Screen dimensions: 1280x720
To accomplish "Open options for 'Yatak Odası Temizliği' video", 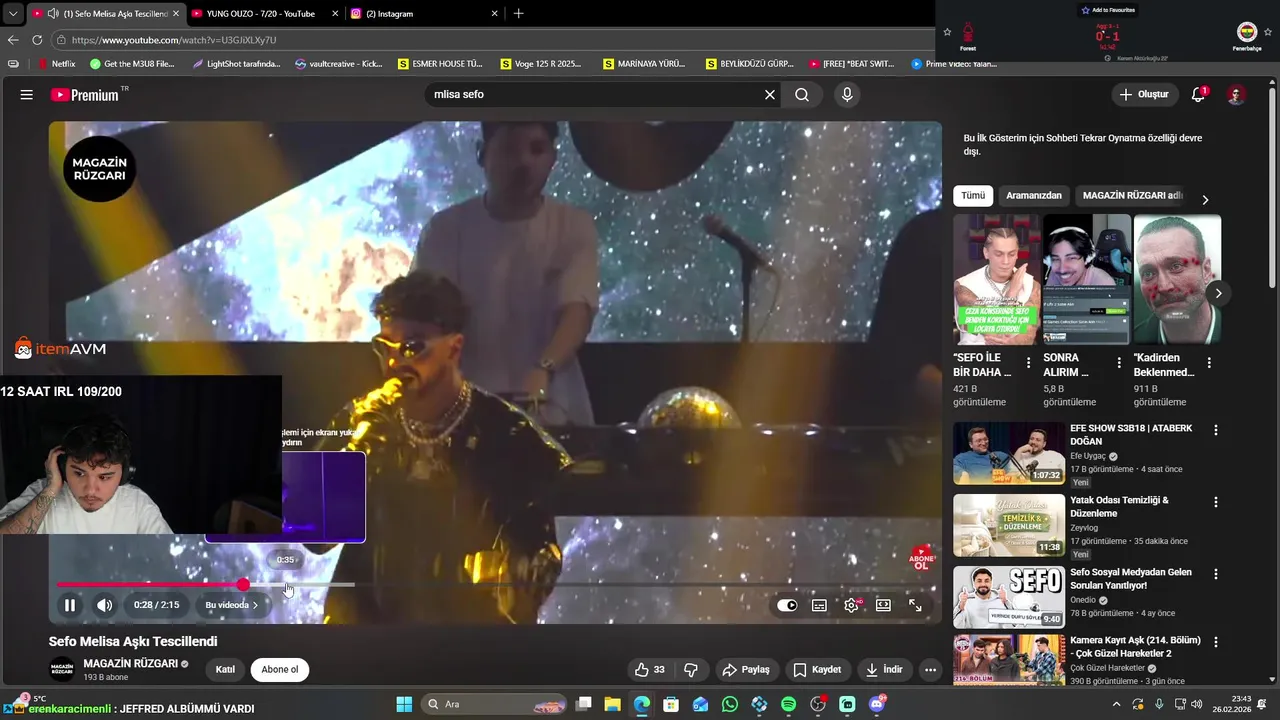I will [x=1216, y=502].
